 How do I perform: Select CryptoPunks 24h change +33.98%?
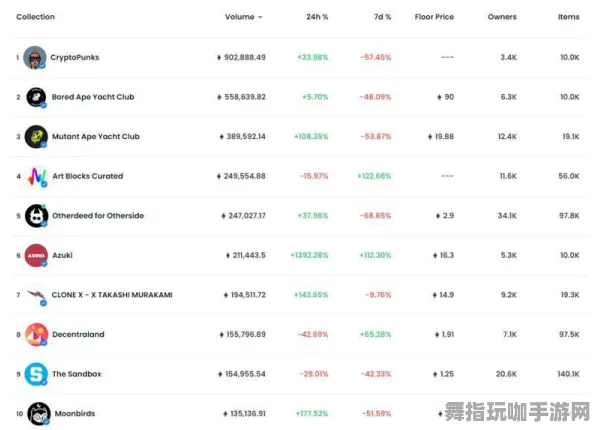[312, 57]
